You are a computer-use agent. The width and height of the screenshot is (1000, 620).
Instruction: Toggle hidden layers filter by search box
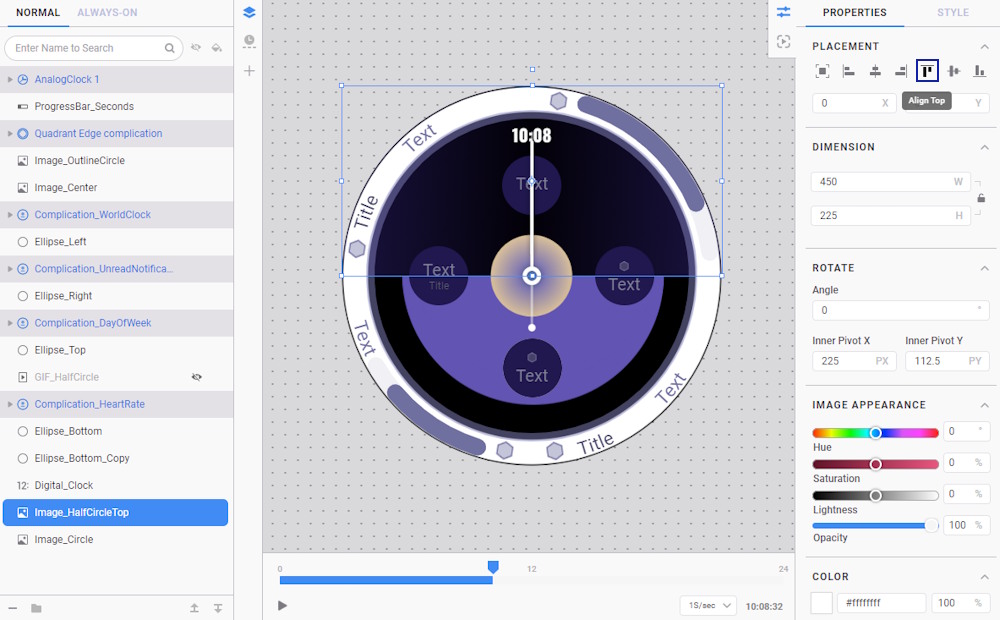(196, 48)
